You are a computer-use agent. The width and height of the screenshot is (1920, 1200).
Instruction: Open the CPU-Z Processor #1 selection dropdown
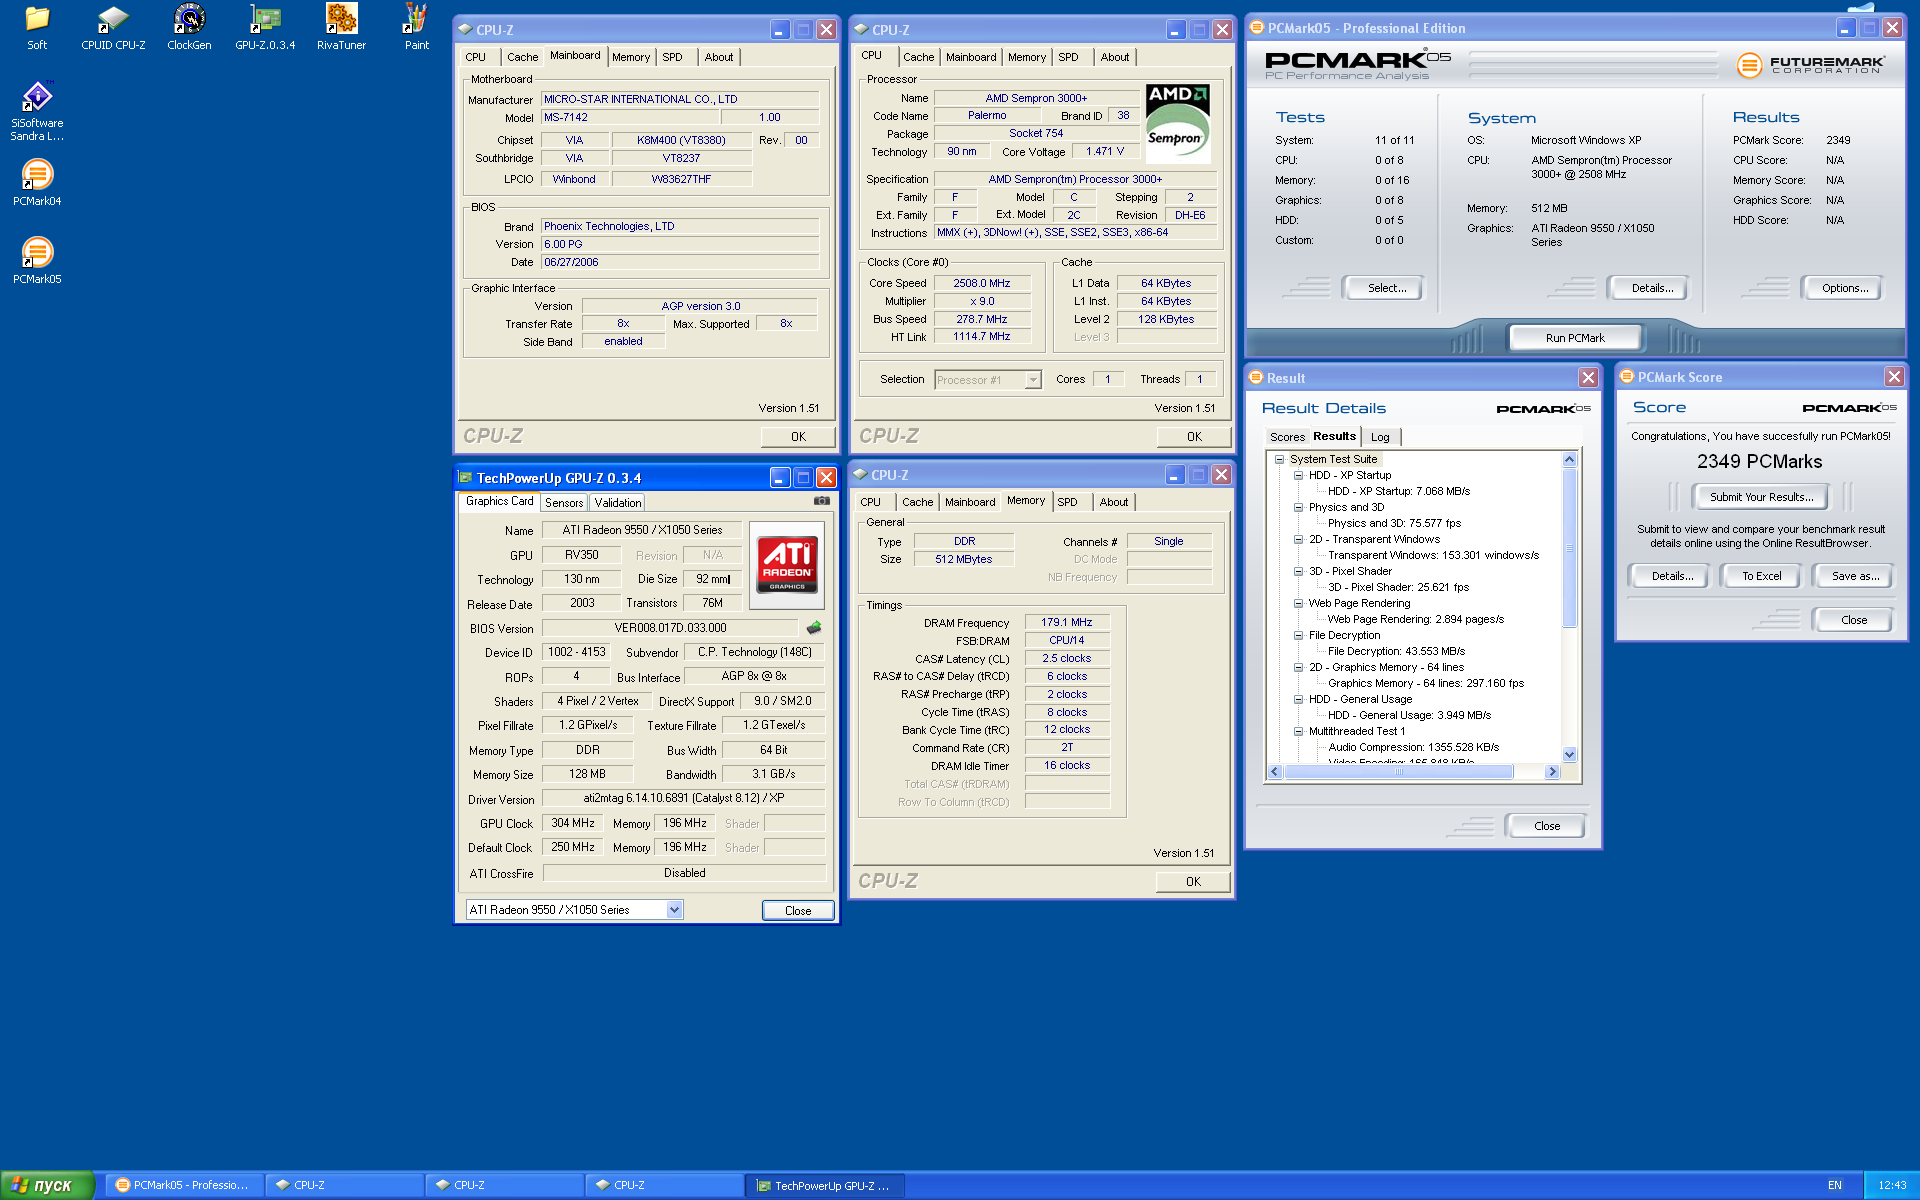tap(1033, 380)
